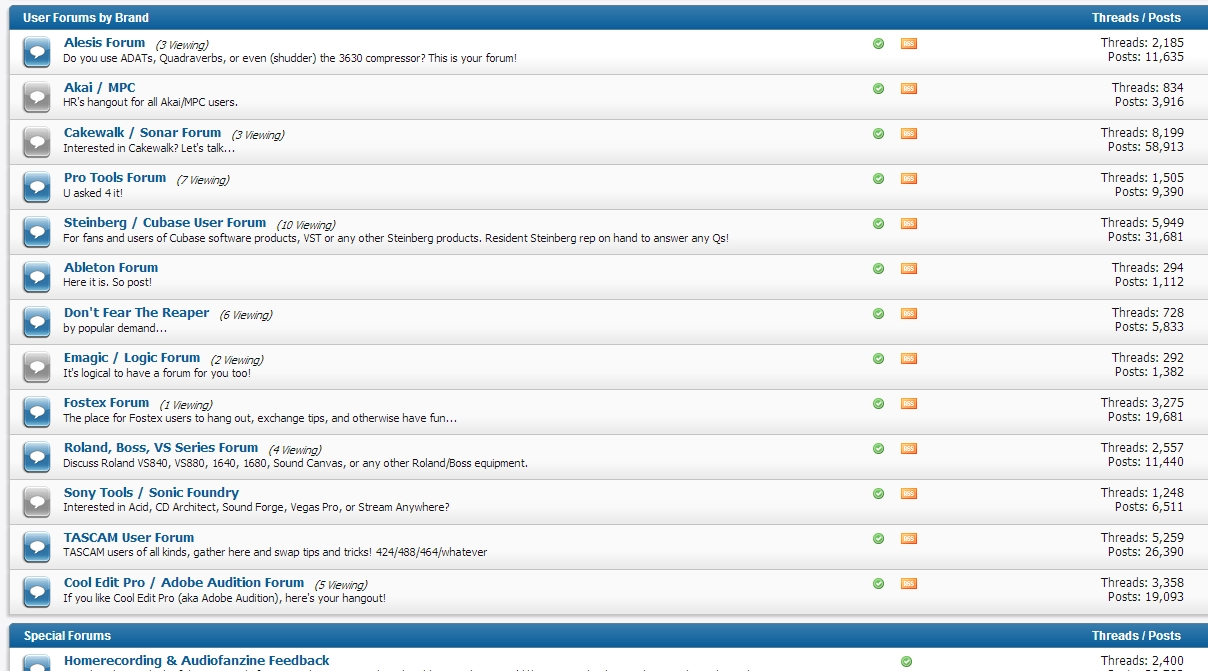
Task: Open the RSS feed icon for Cool Edit Pro / Adobe Audition
Action: click(x=908, y=584)
